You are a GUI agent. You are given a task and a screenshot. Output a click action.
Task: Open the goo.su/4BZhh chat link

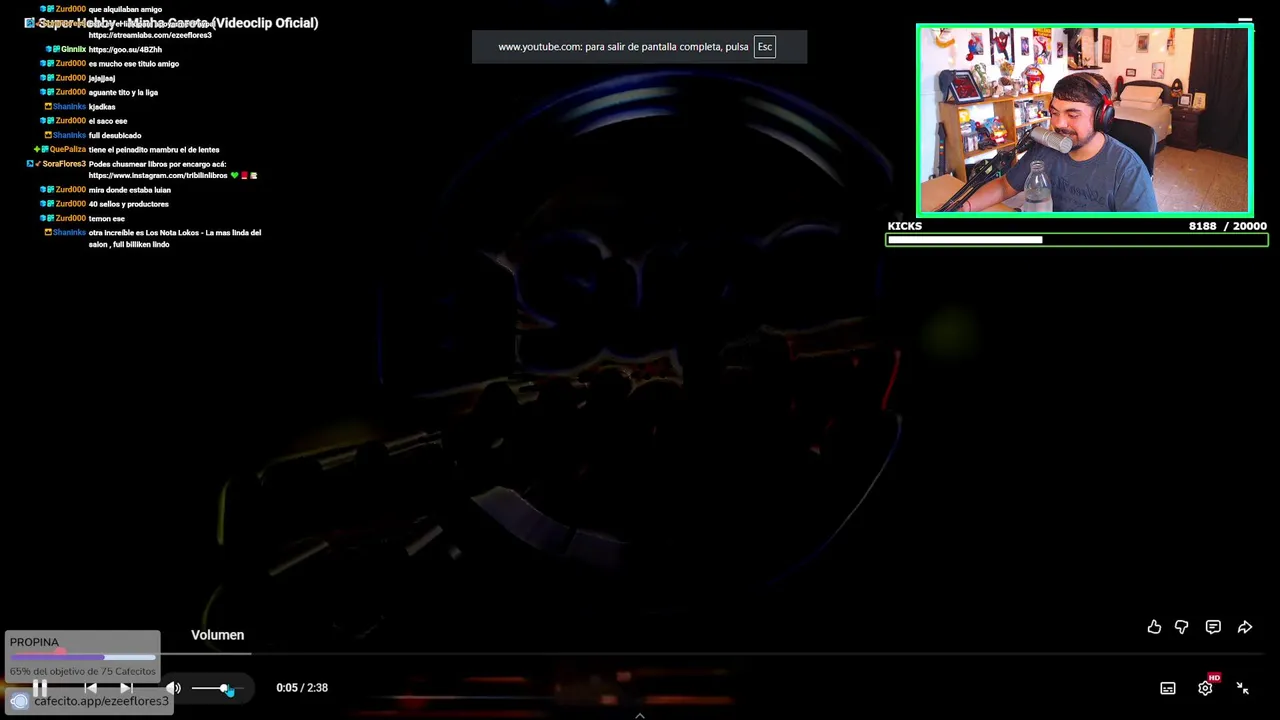(x=125, y=49)
